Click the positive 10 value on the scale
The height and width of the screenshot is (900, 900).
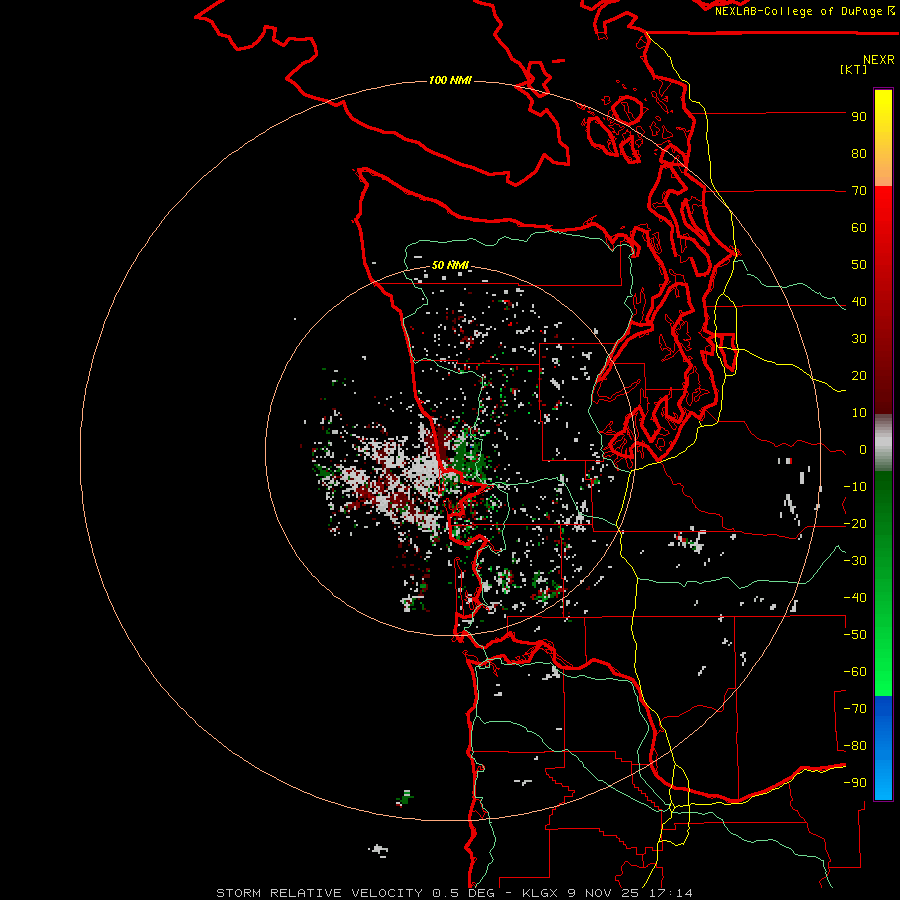859,413
